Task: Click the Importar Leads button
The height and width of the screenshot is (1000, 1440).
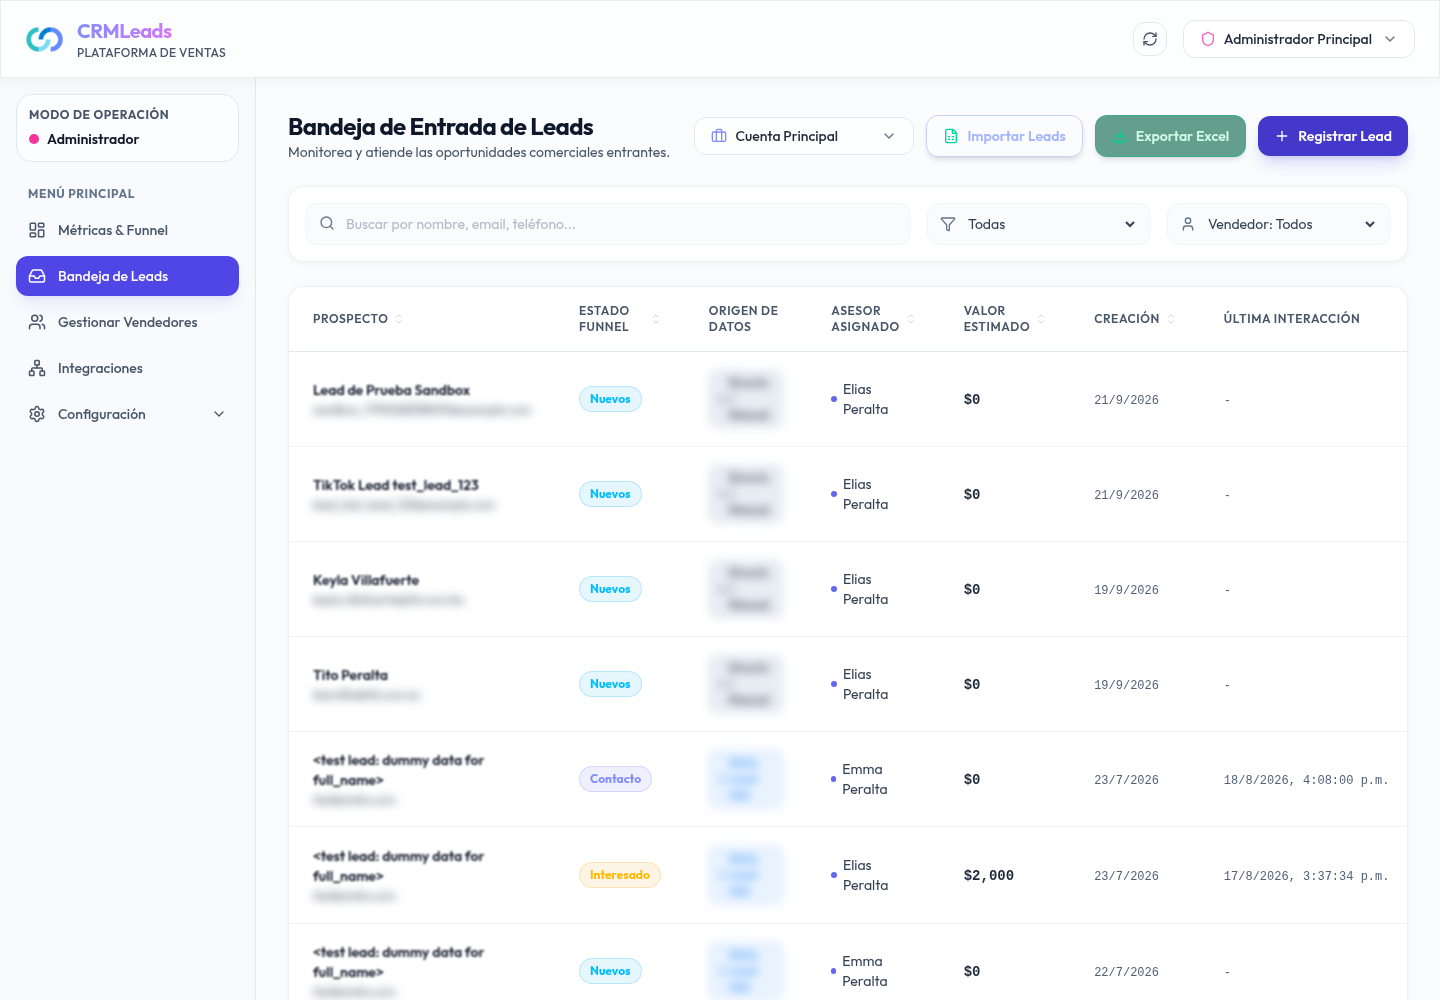Action: pyautogui.click(x=1004, y=136)
